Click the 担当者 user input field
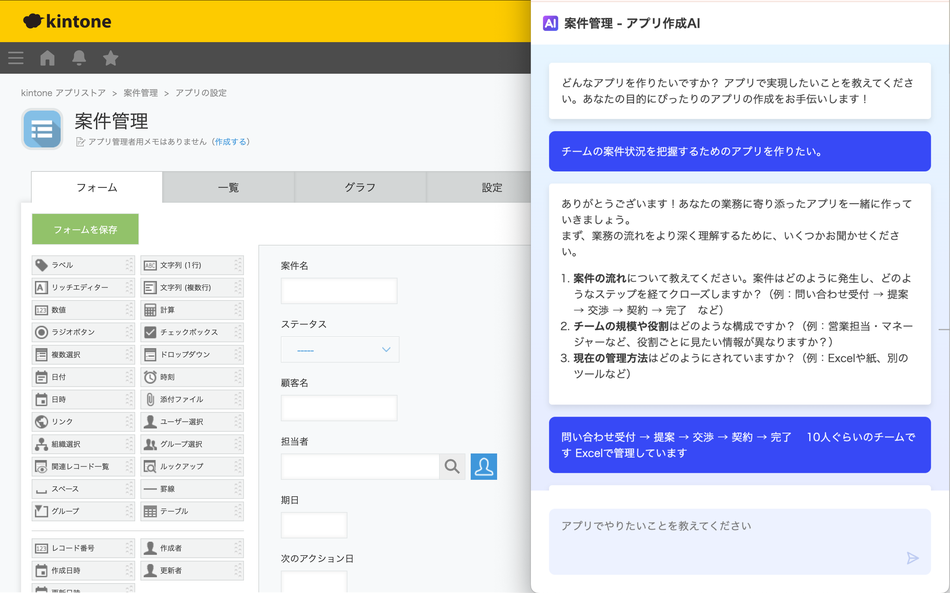950x593 pixels. click(360, 466)
